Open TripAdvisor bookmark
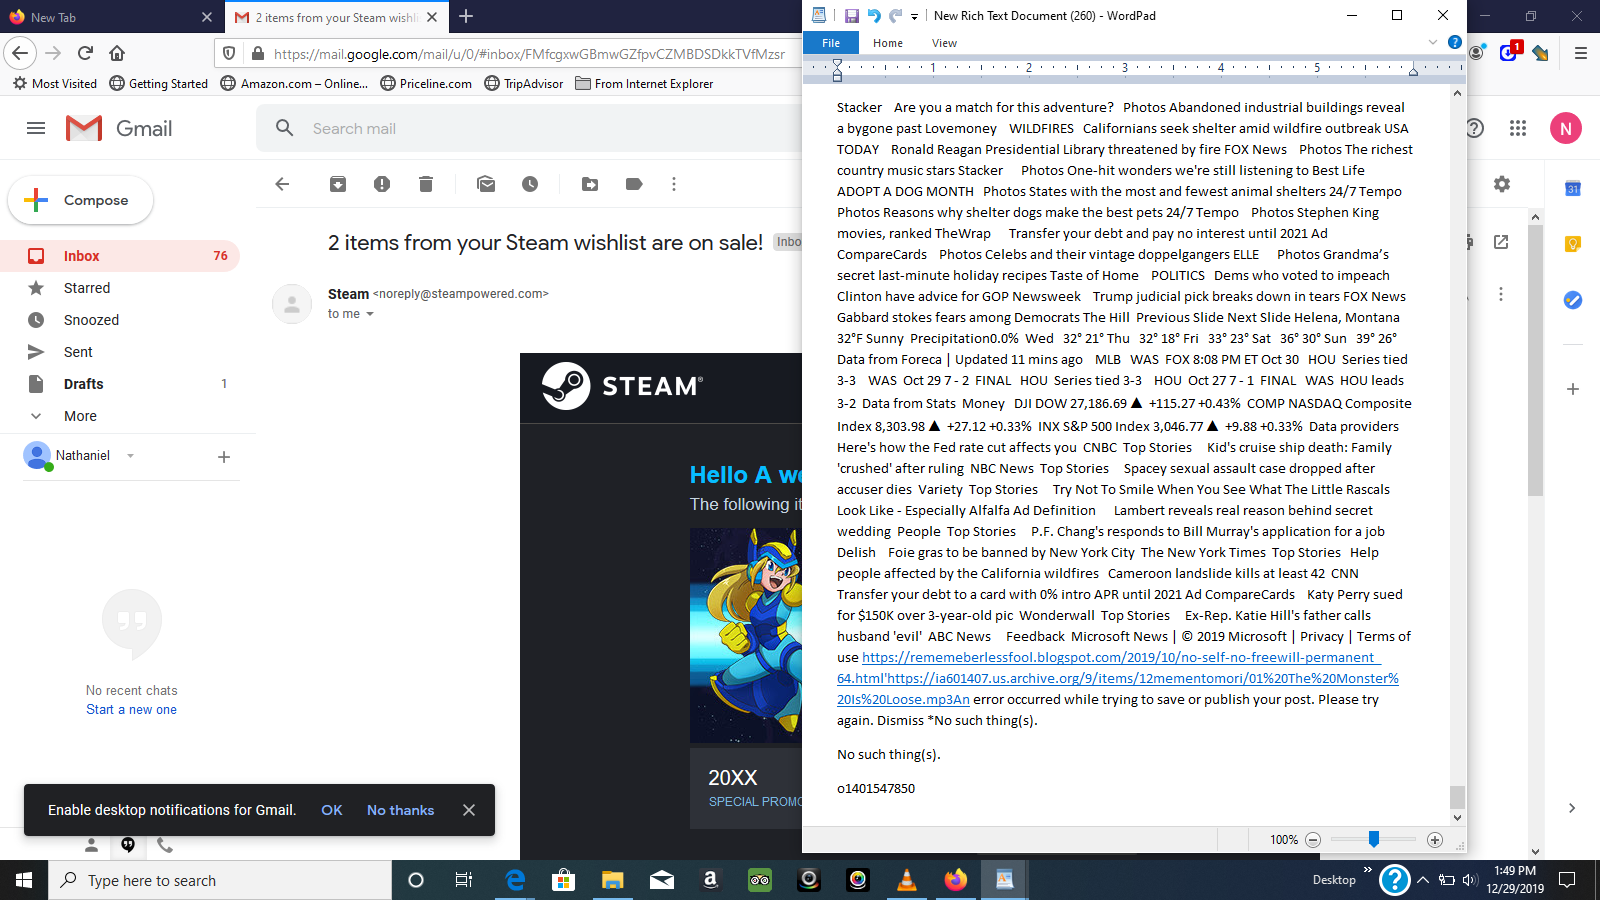The height and width of the screenshot is (900, 1600). click(x=523, y=84)
